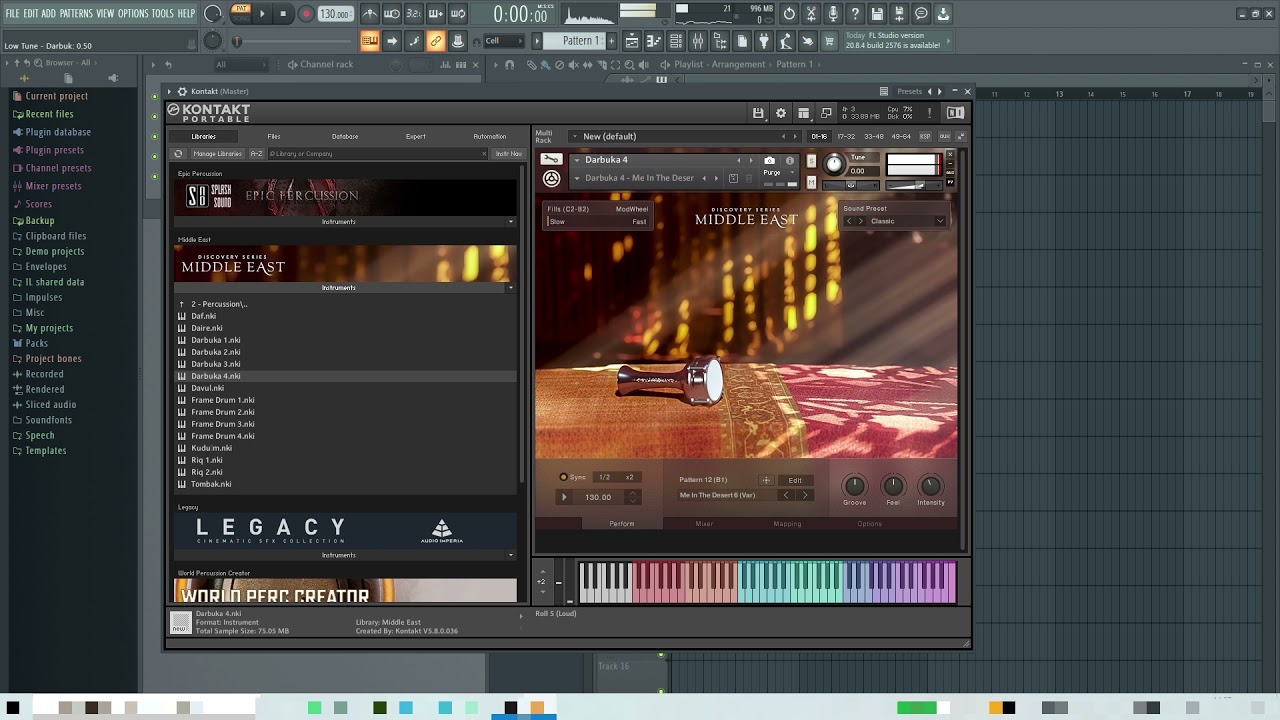This screenshot has width=1280, height=720.
Task: Adjust the Groove knob
Action: pyautogui.click(x=854, y=486)
